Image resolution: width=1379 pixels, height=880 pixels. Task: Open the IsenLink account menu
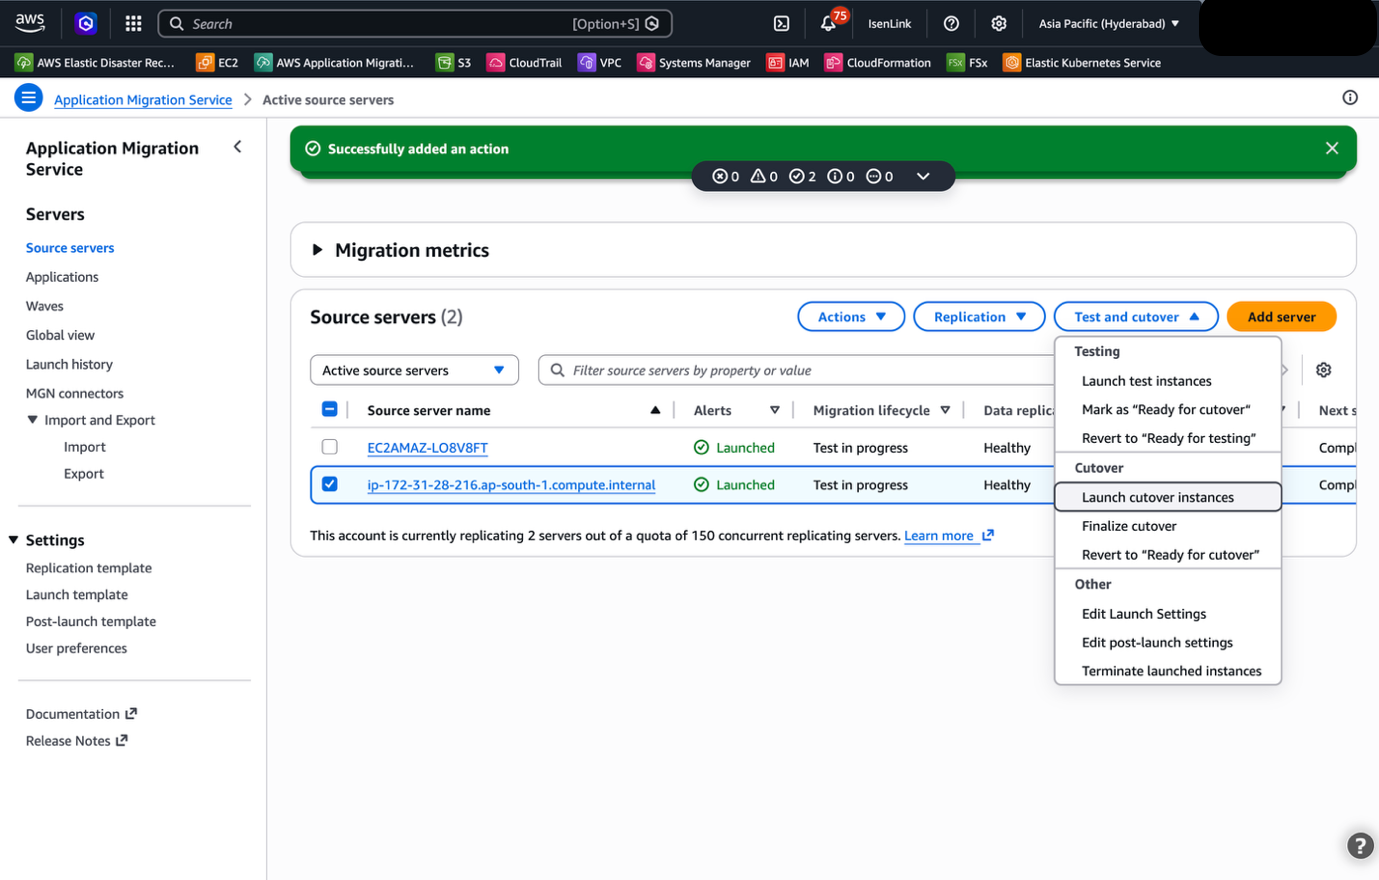[x=889, y=23]
